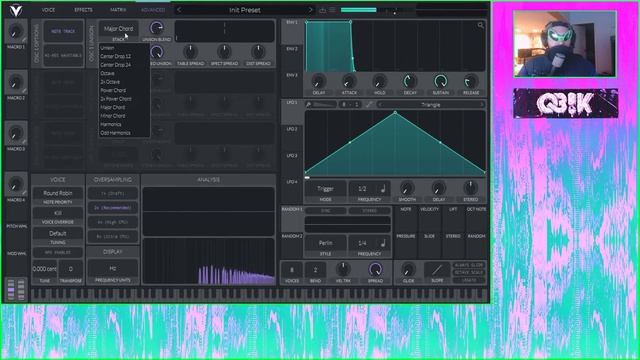Click LFO 1/2 frequency note icon
Screen dimensions: 640x360
pyautogui.click(x=383, y=189)
